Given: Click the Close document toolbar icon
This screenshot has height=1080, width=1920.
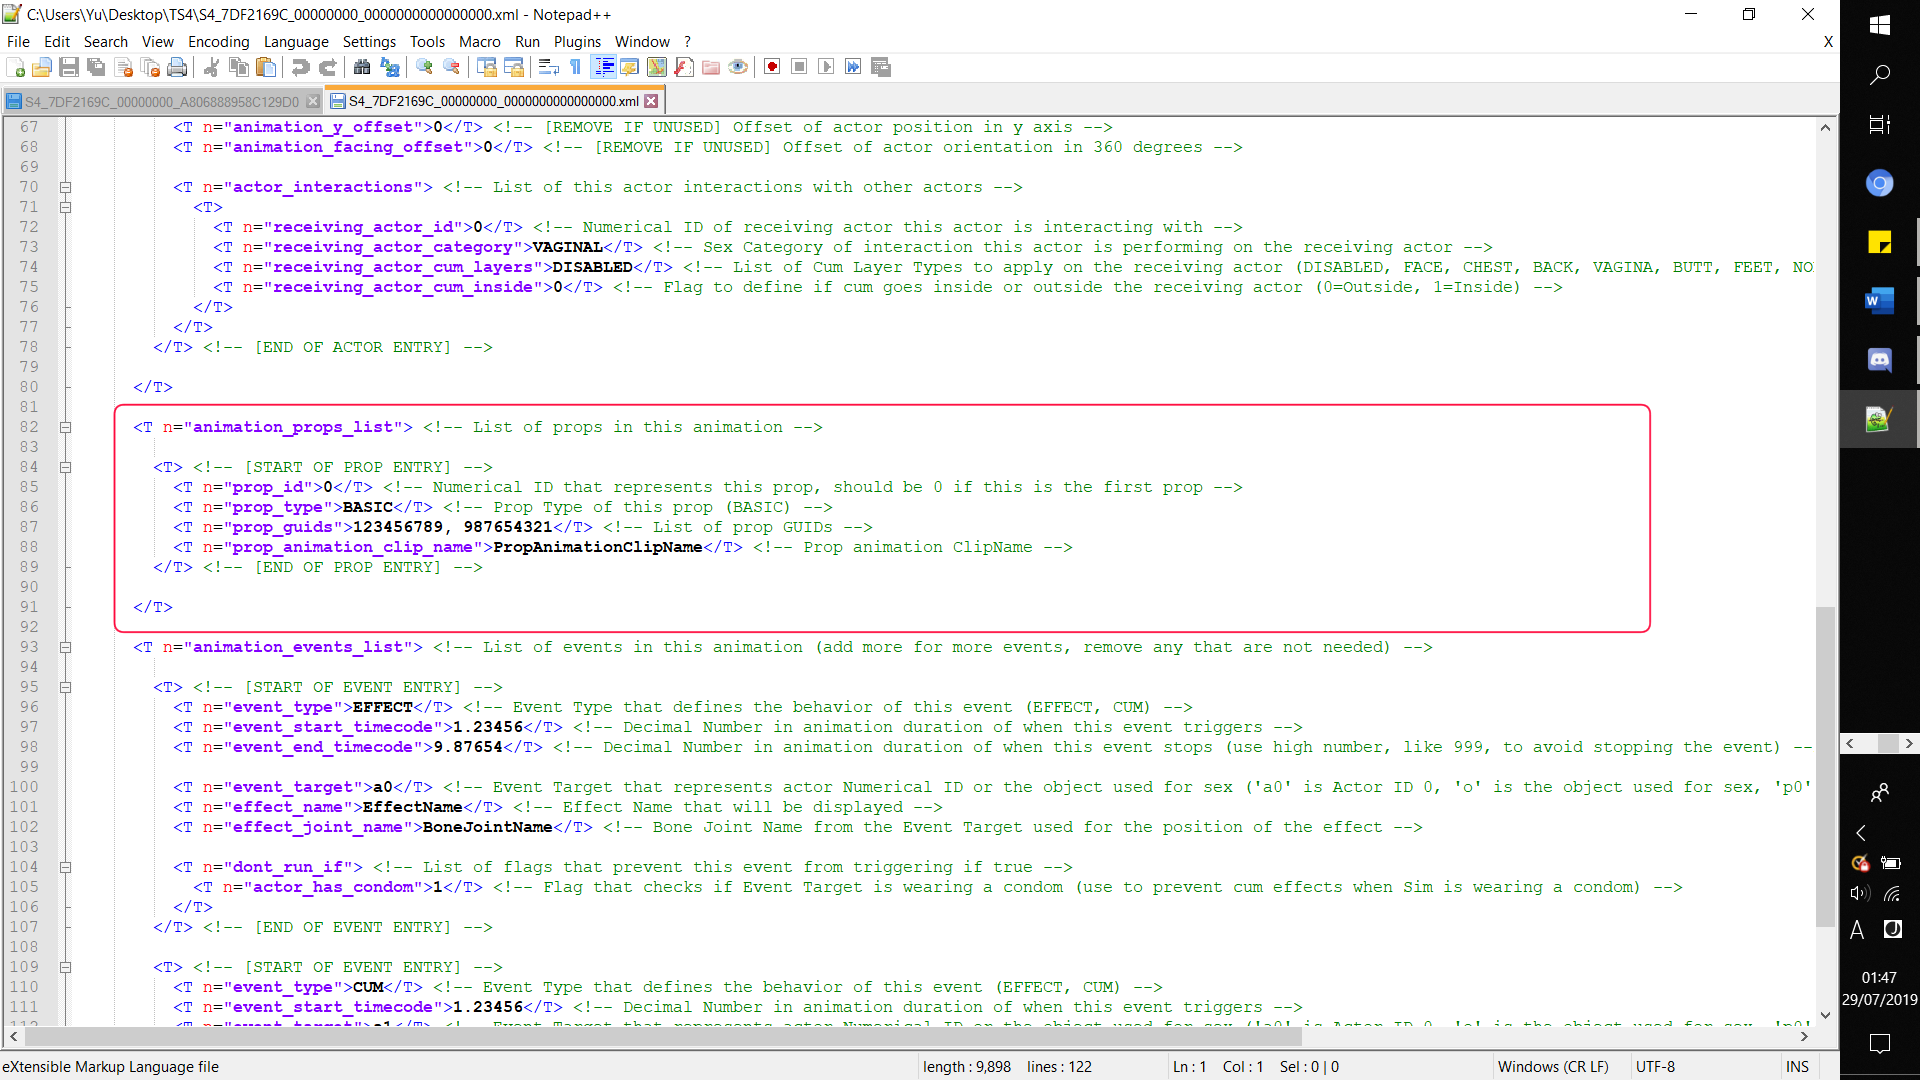Looking at the screenshot, I should click(x=124, y=67).
